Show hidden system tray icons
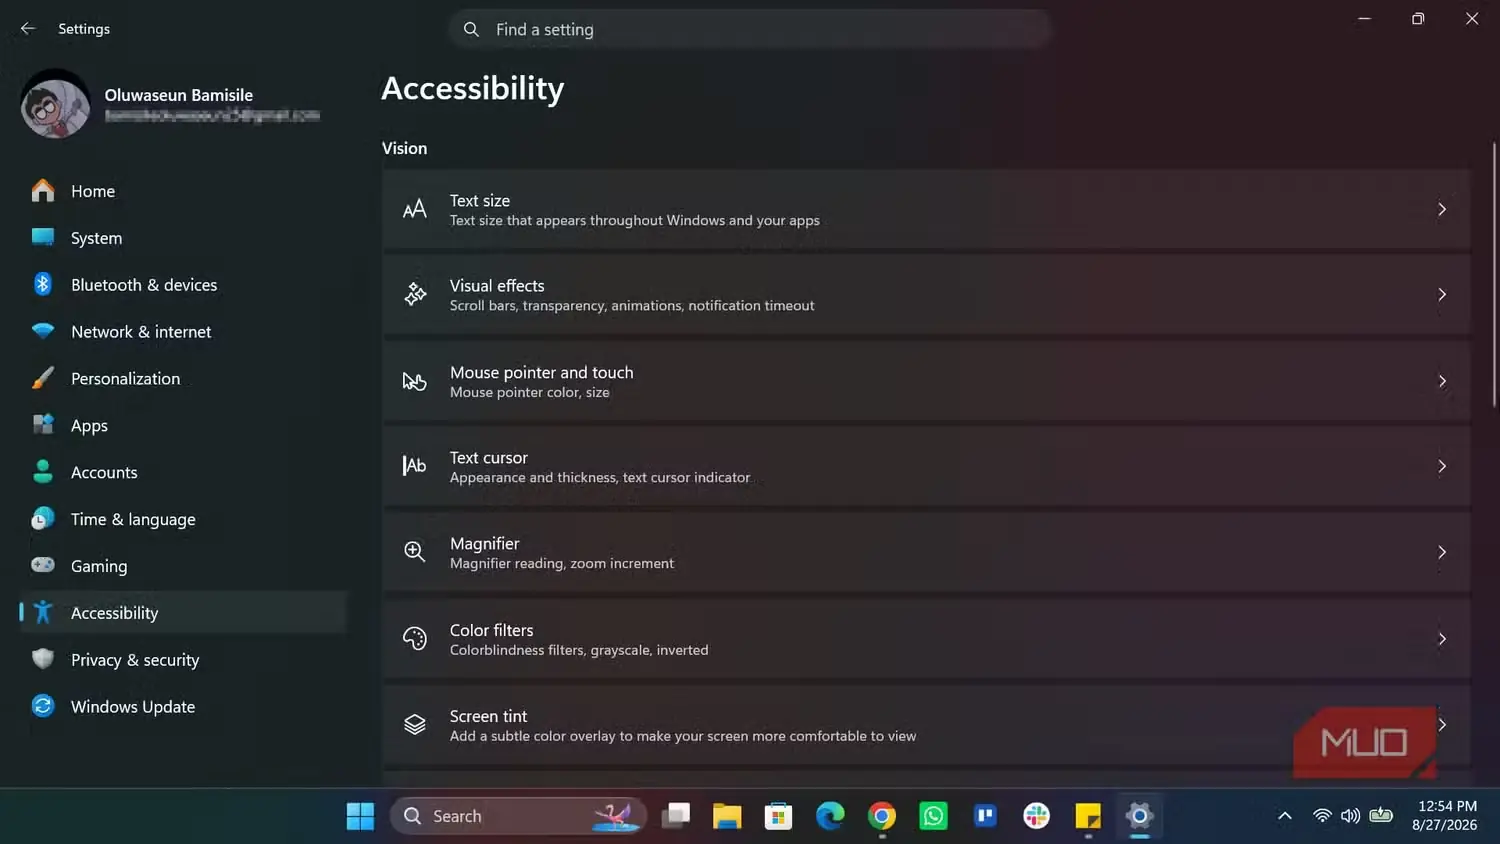This screenshot has width=1500, height=844. click(1285, 816)
